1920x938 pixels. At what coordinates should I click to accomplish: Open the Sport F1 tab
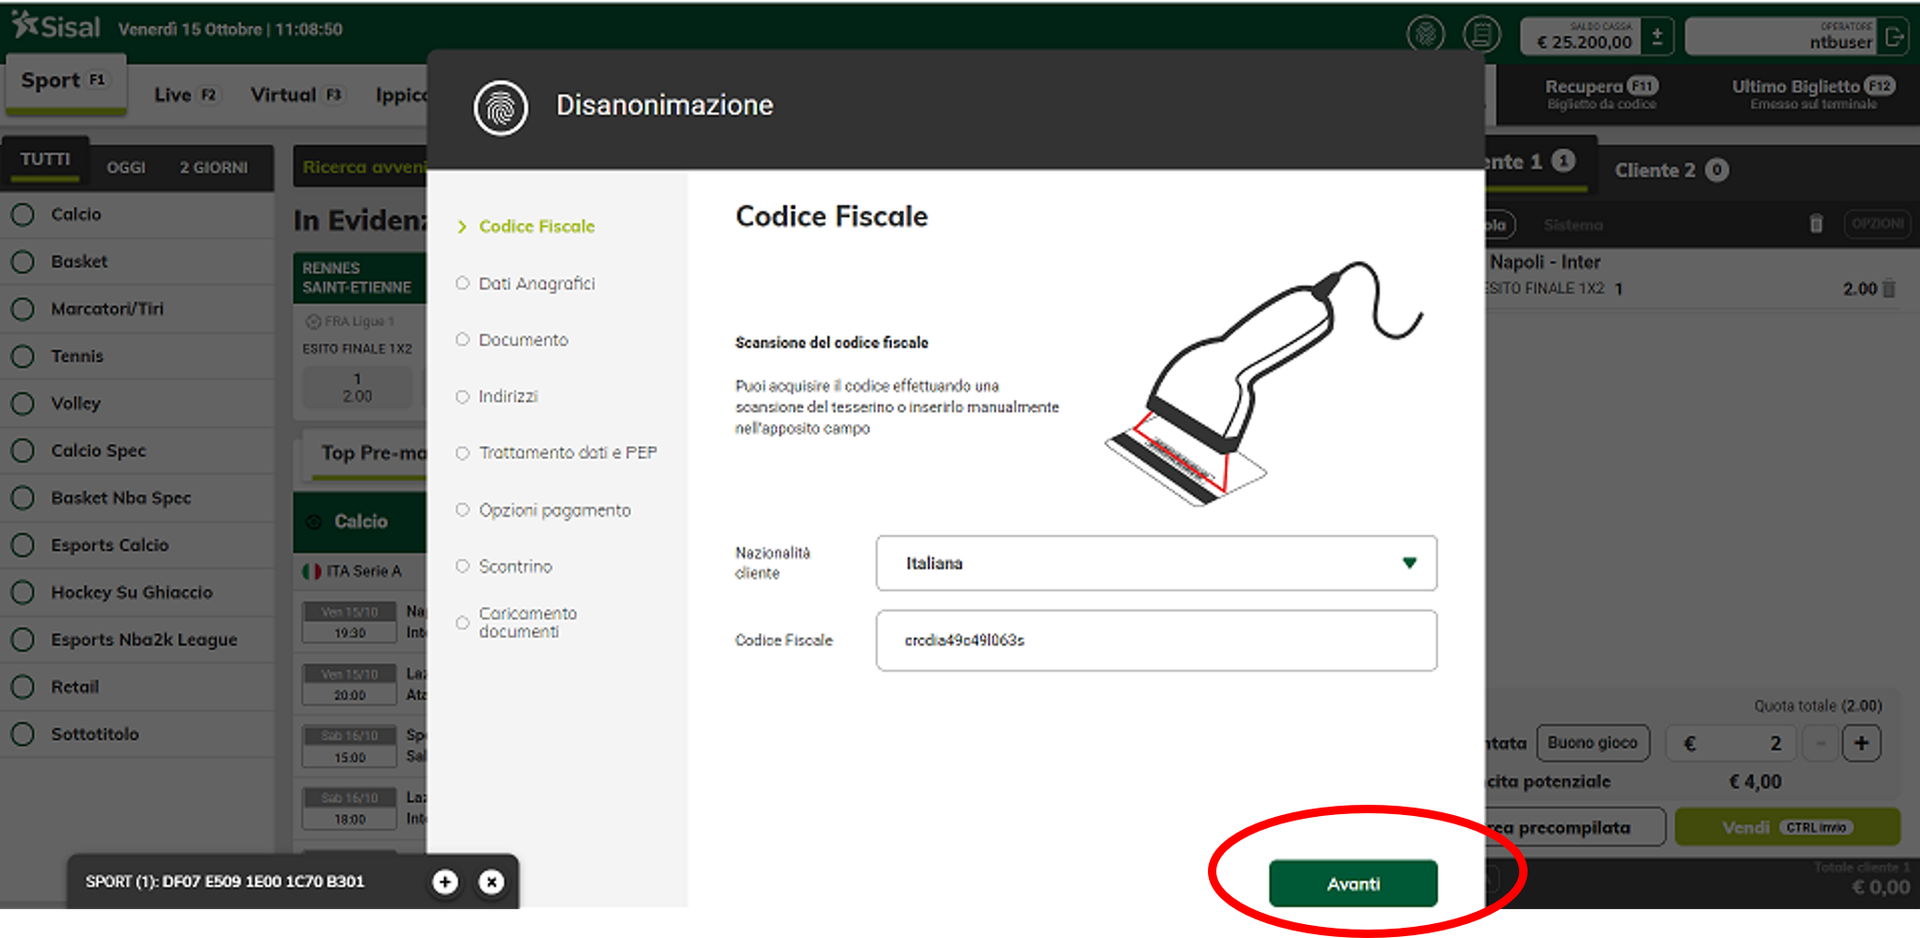64,82
